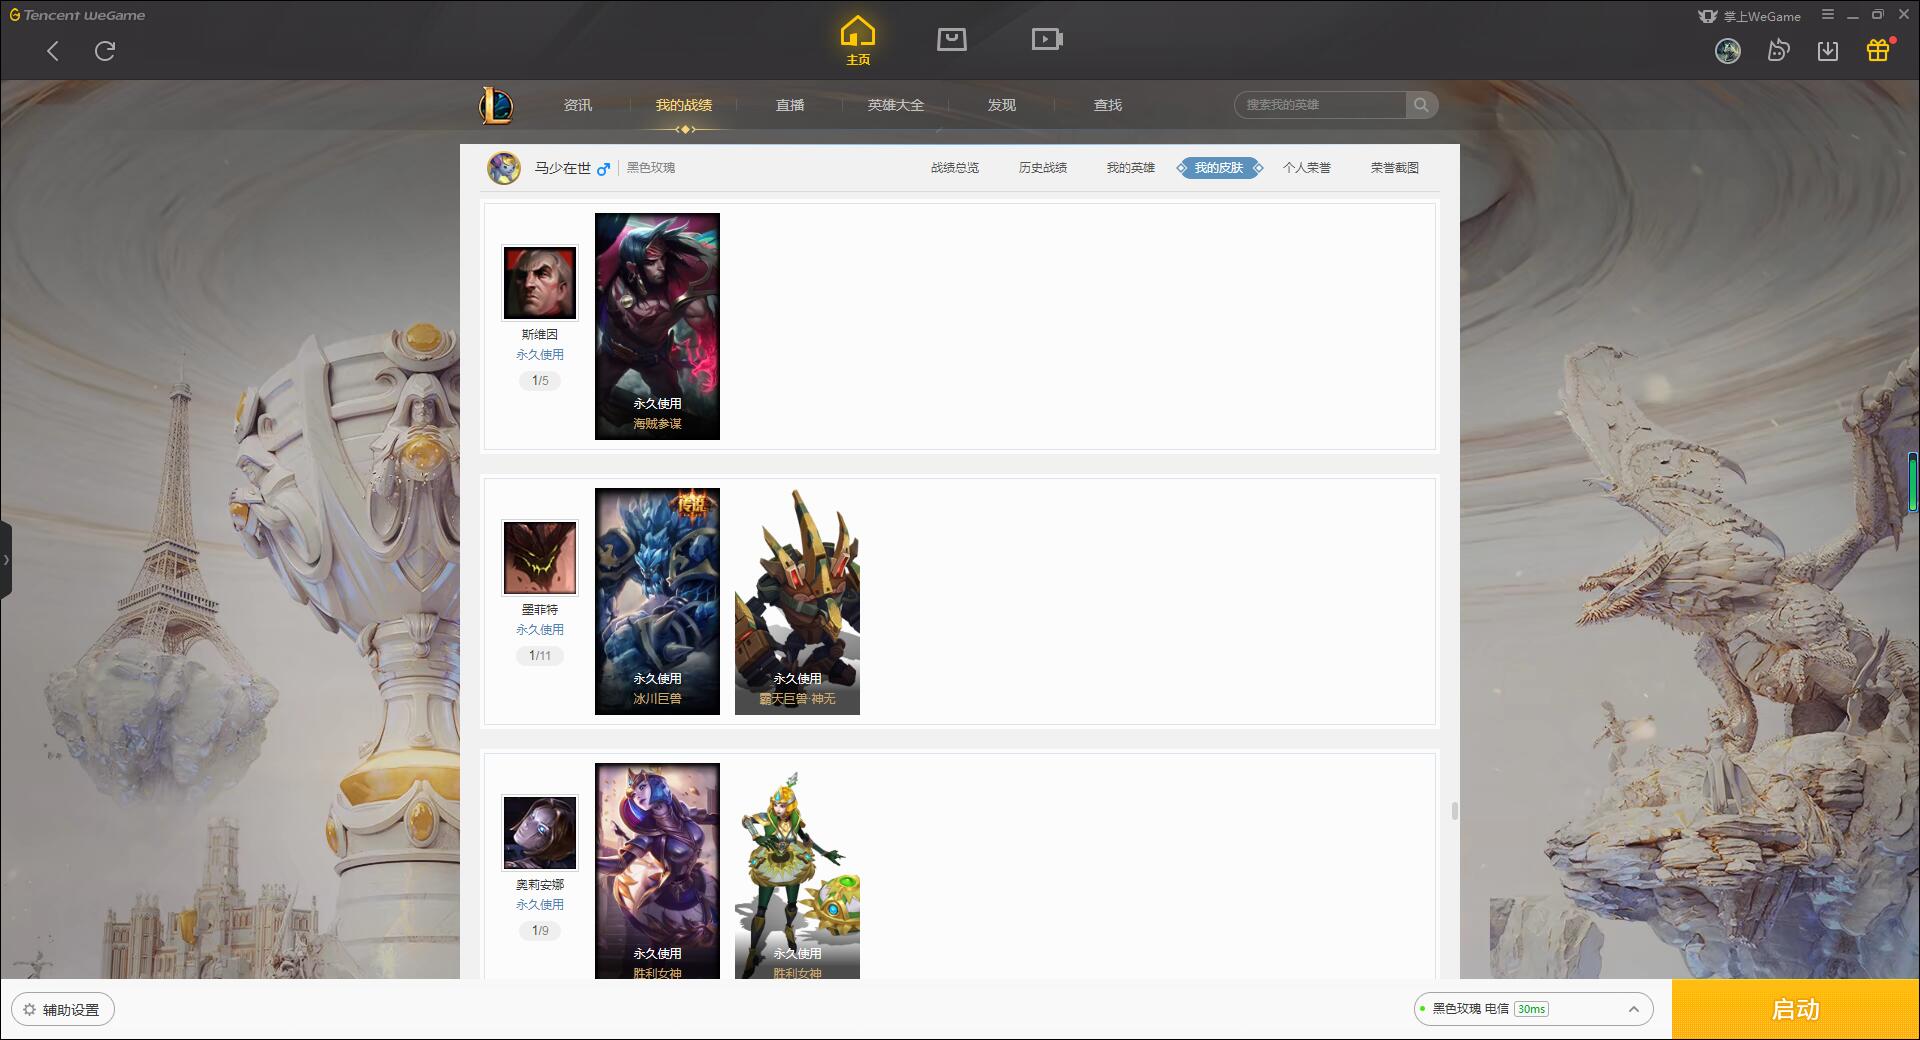Click the 1/5 skin count badge
The width and height of the screenshot is (1920, 1040).
540,381
